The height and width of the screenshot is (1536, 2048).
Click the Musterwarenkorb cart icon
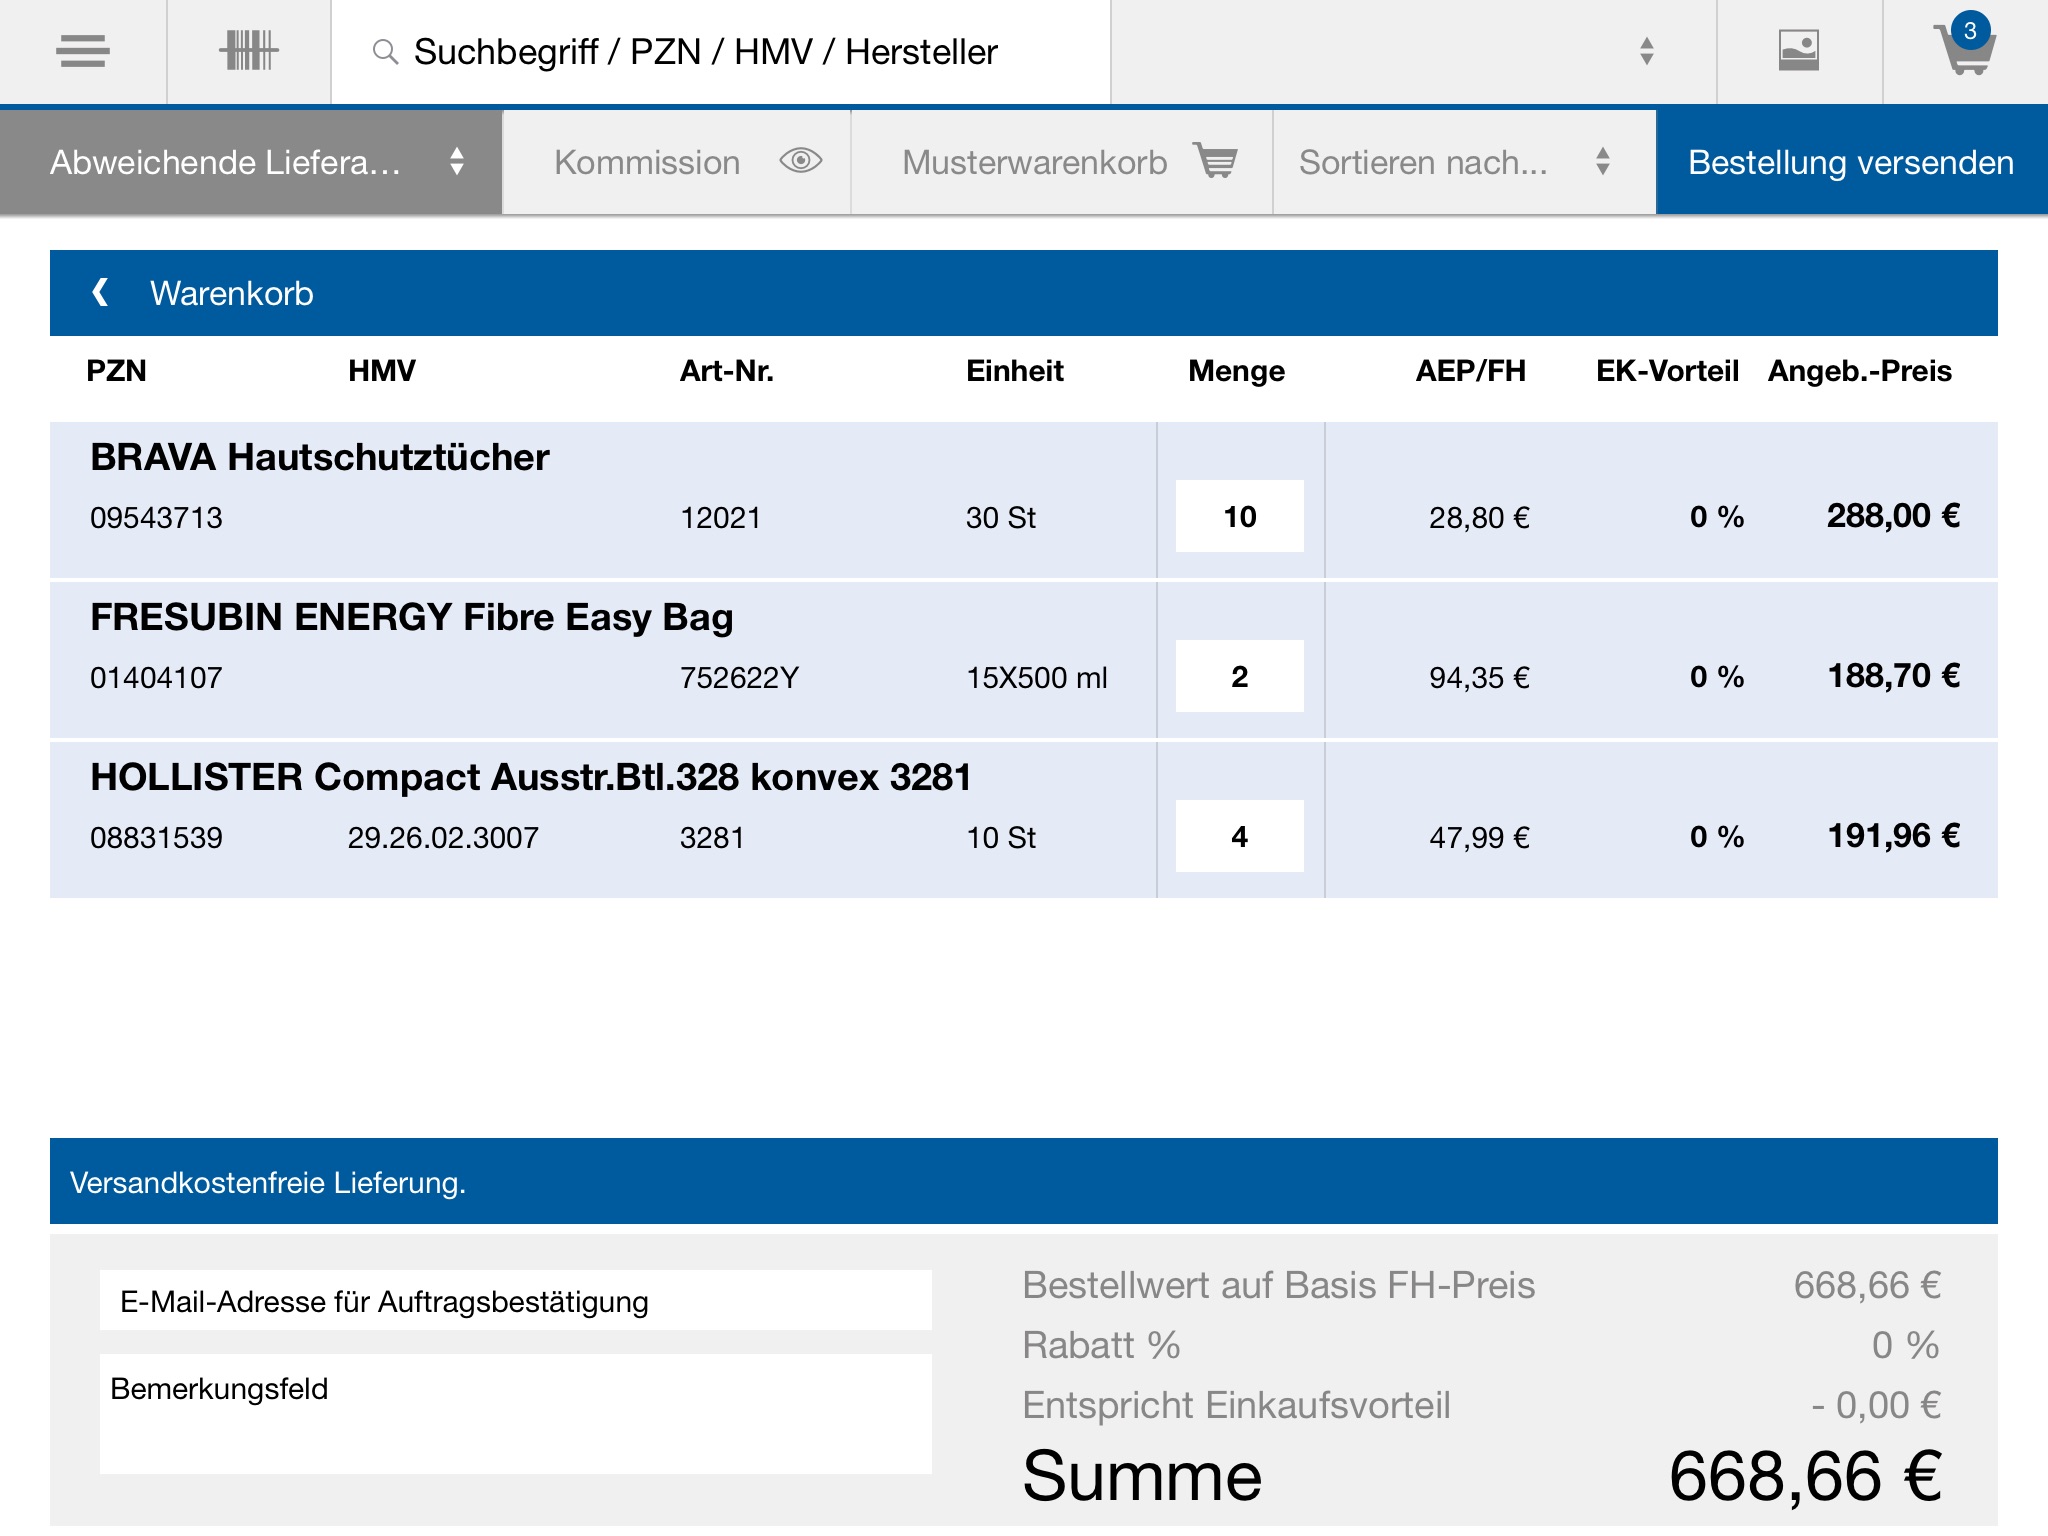tap(1218, 160)
